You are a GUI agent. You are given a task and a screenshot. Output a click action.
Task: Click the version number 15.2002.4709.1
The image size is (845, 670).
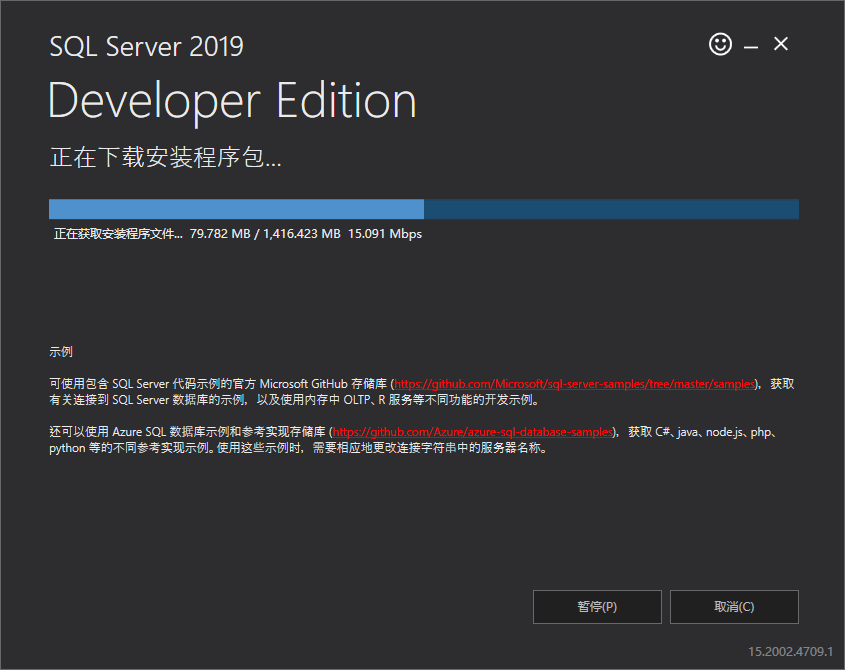[791, 651]
